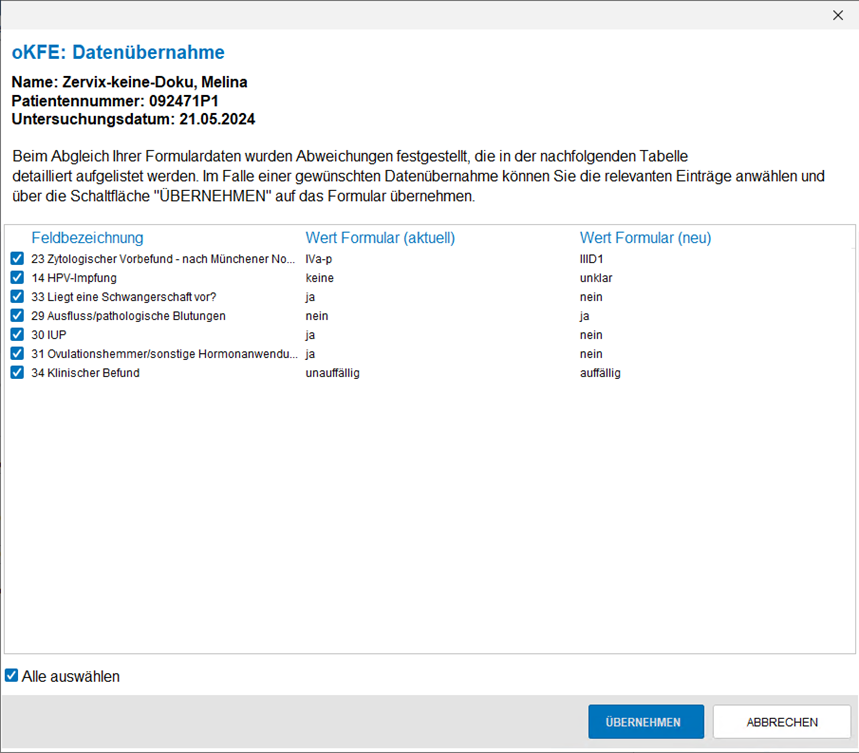The image size is (859, 753).
Task: Click the current value 'IVa-p'
Action: tap(321, 259)
